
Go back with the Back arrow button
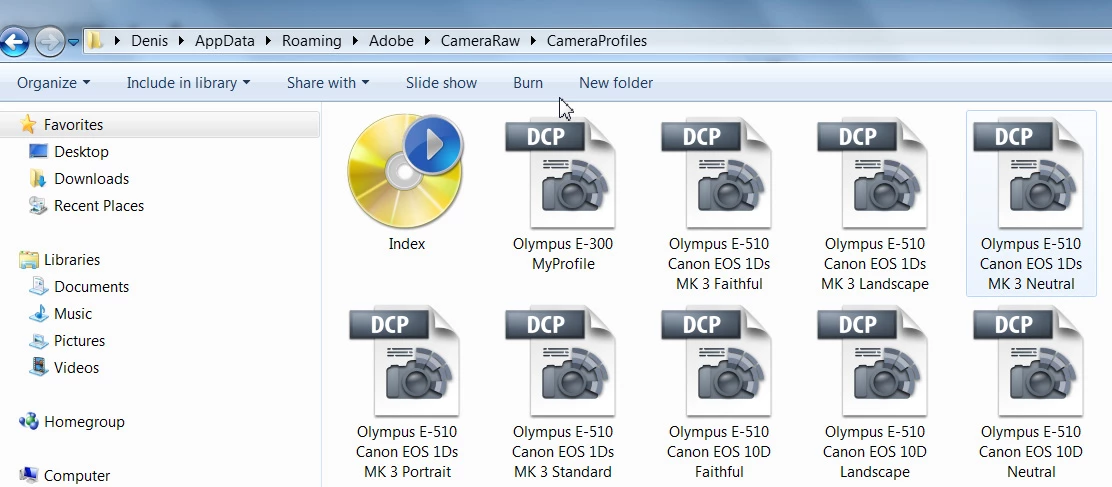pos(13,42)
